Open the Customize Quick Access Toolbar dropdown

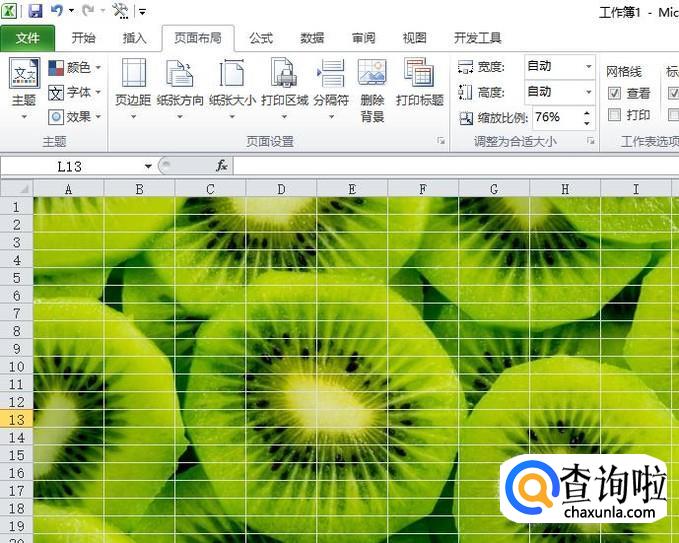coord(142,12)
